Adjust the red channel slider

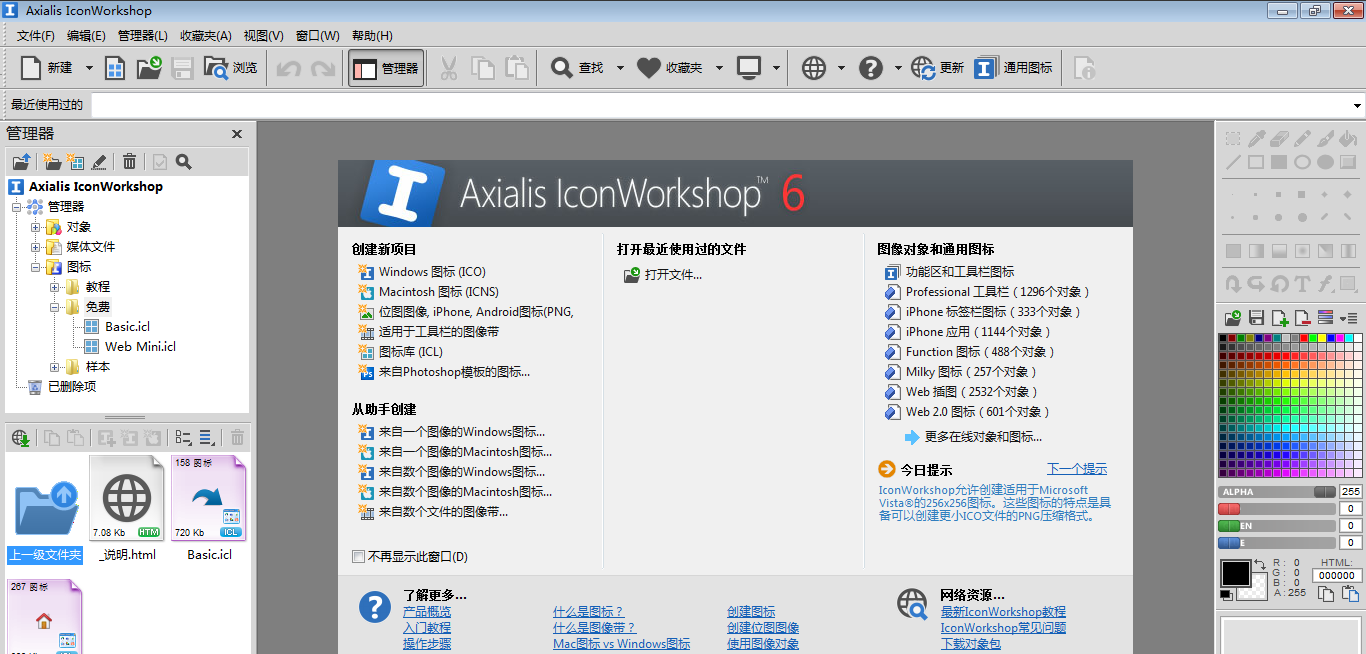click(x=1277, y=509)
